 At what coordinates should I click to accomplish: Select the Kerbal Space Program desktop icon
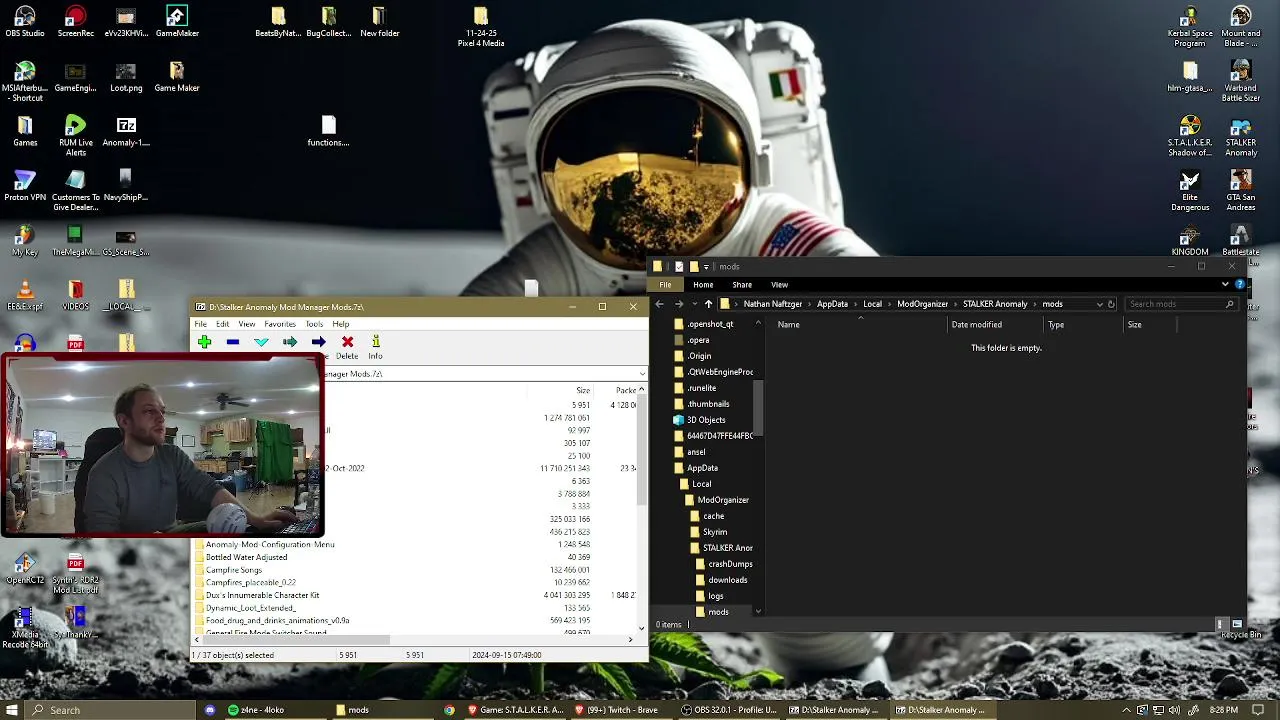tap(1190, 27)
